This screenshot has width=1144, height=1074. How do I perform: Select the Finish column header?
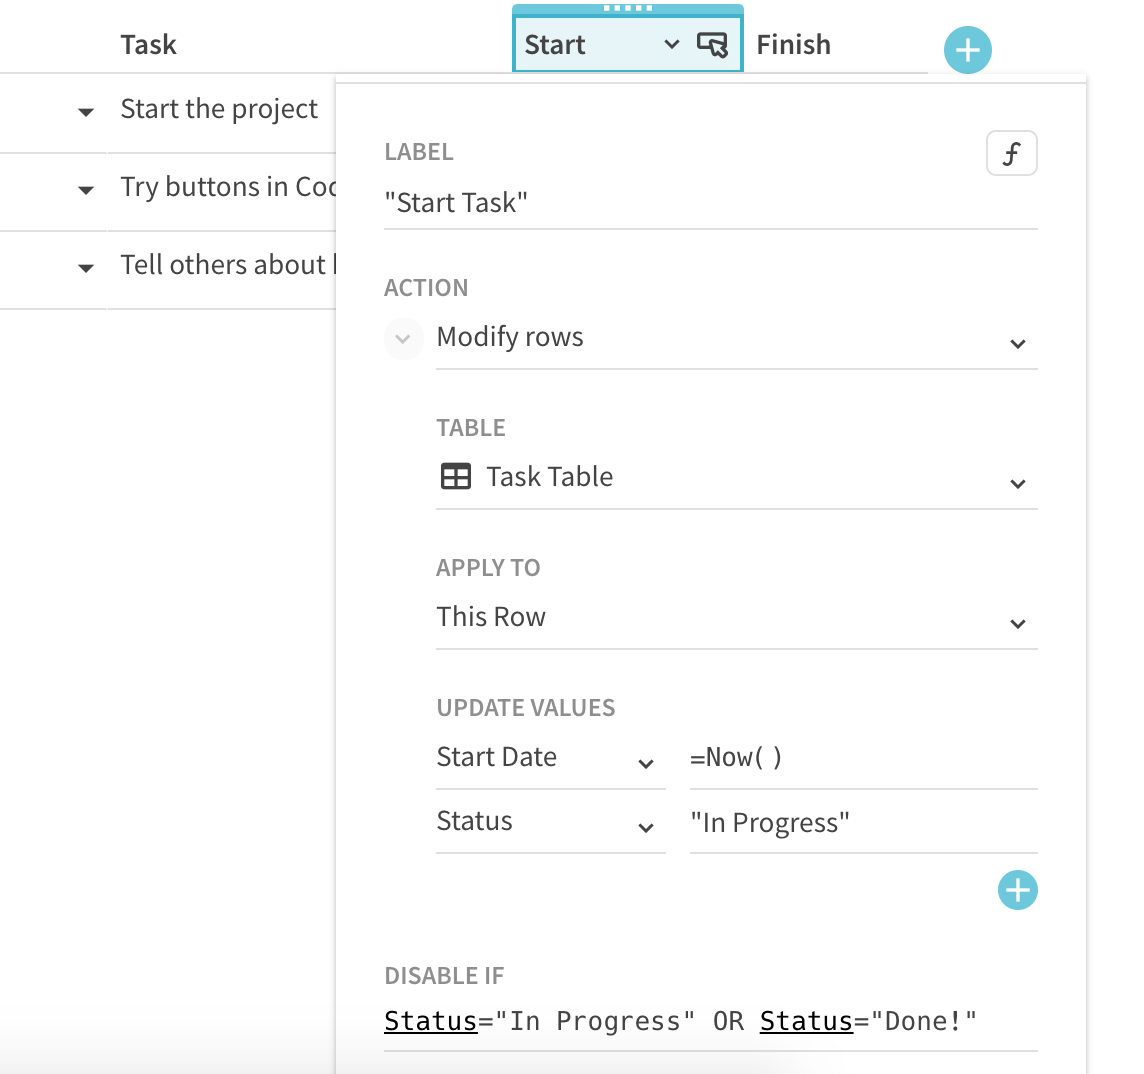coord(793,45)
